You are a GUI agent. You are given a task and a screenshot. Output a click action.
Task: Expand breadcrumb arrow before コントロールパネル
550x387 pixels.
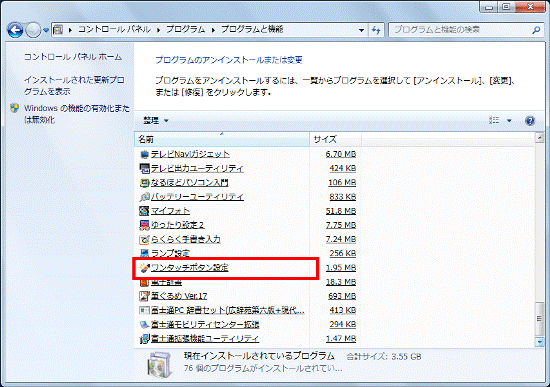(70, 30)
